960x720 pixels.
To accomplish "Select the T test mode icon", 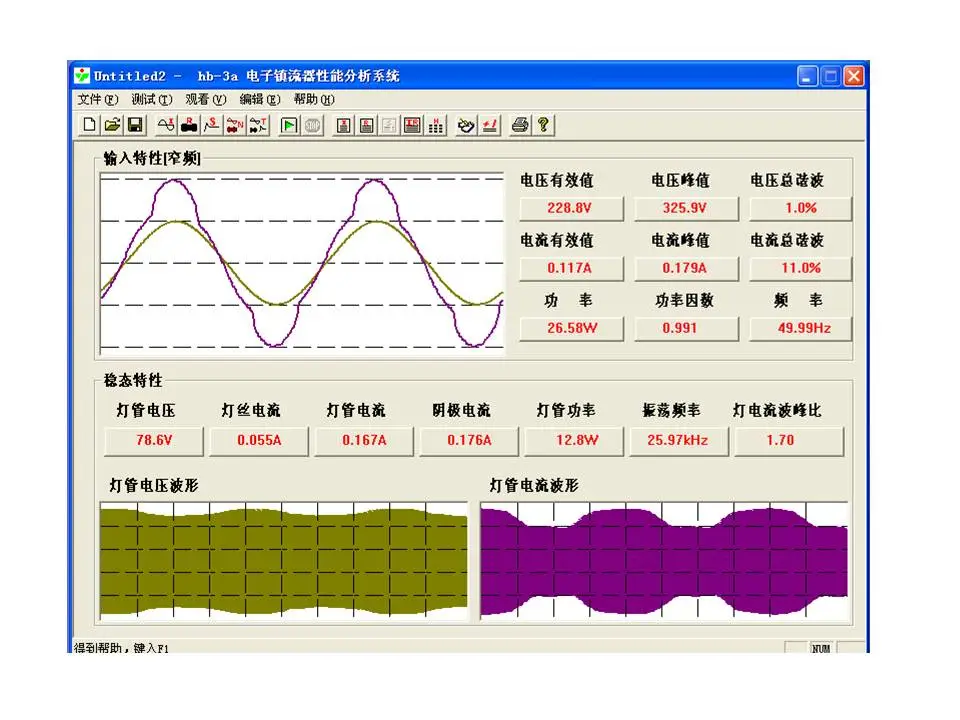I will point(258,125).
